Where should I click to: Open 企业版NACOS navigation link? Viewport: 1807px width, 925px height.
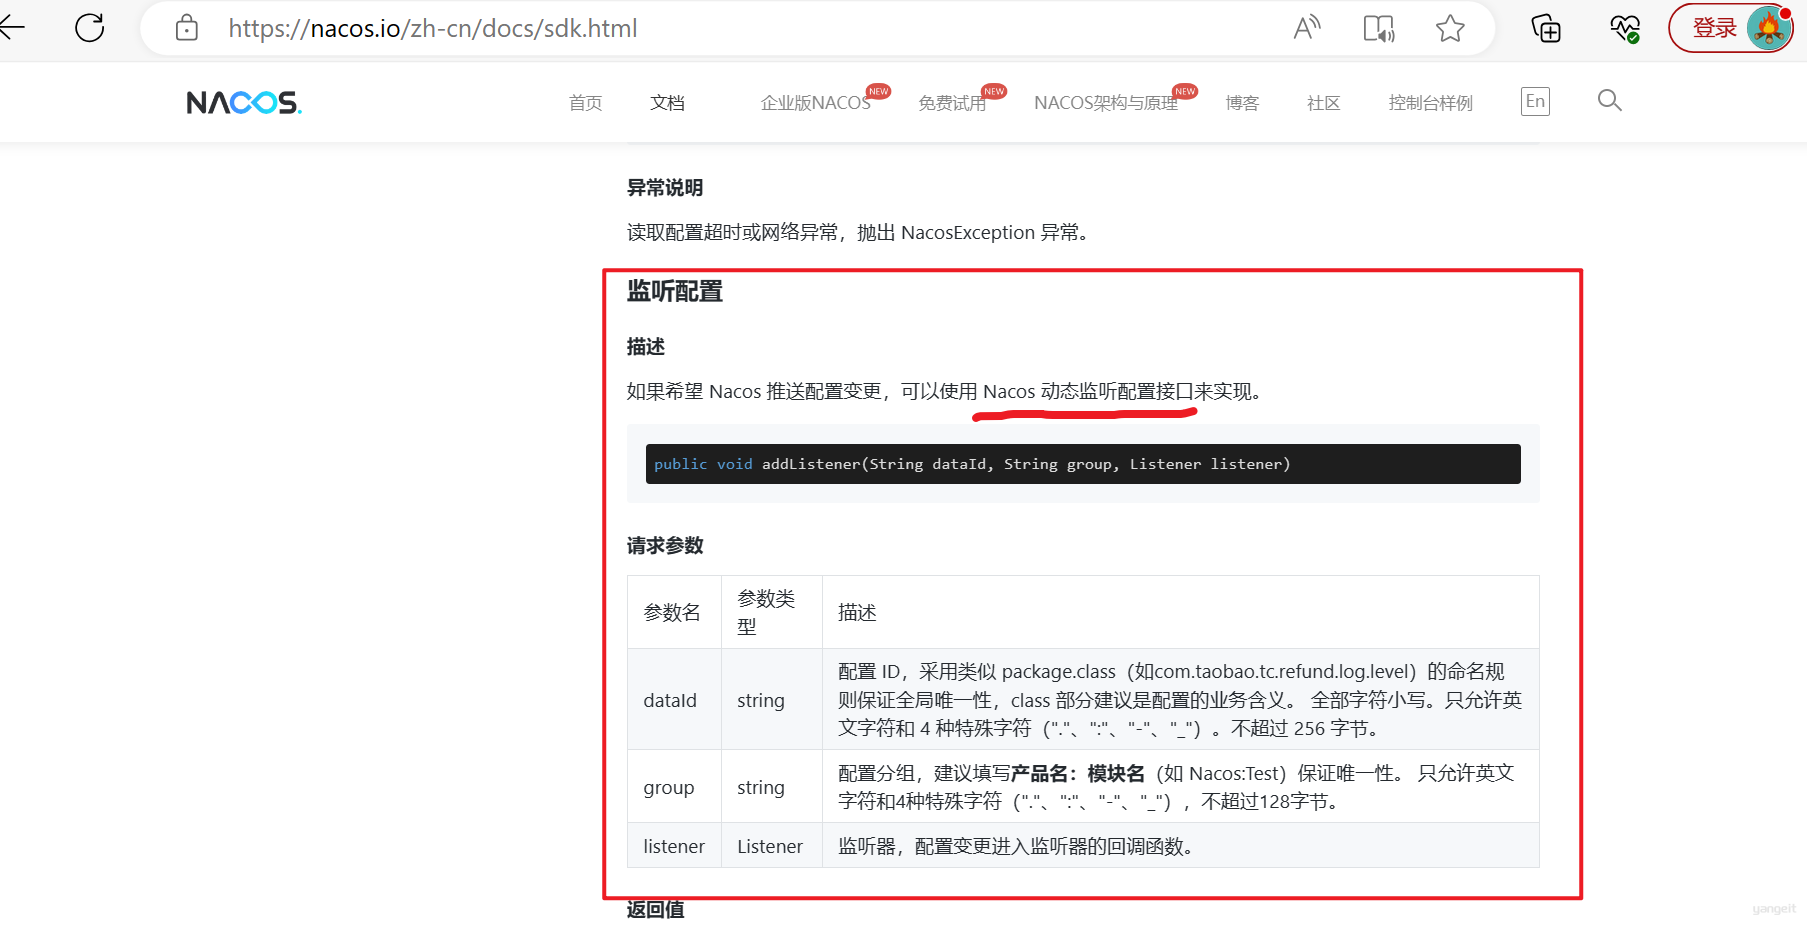(x=816, y=103)
